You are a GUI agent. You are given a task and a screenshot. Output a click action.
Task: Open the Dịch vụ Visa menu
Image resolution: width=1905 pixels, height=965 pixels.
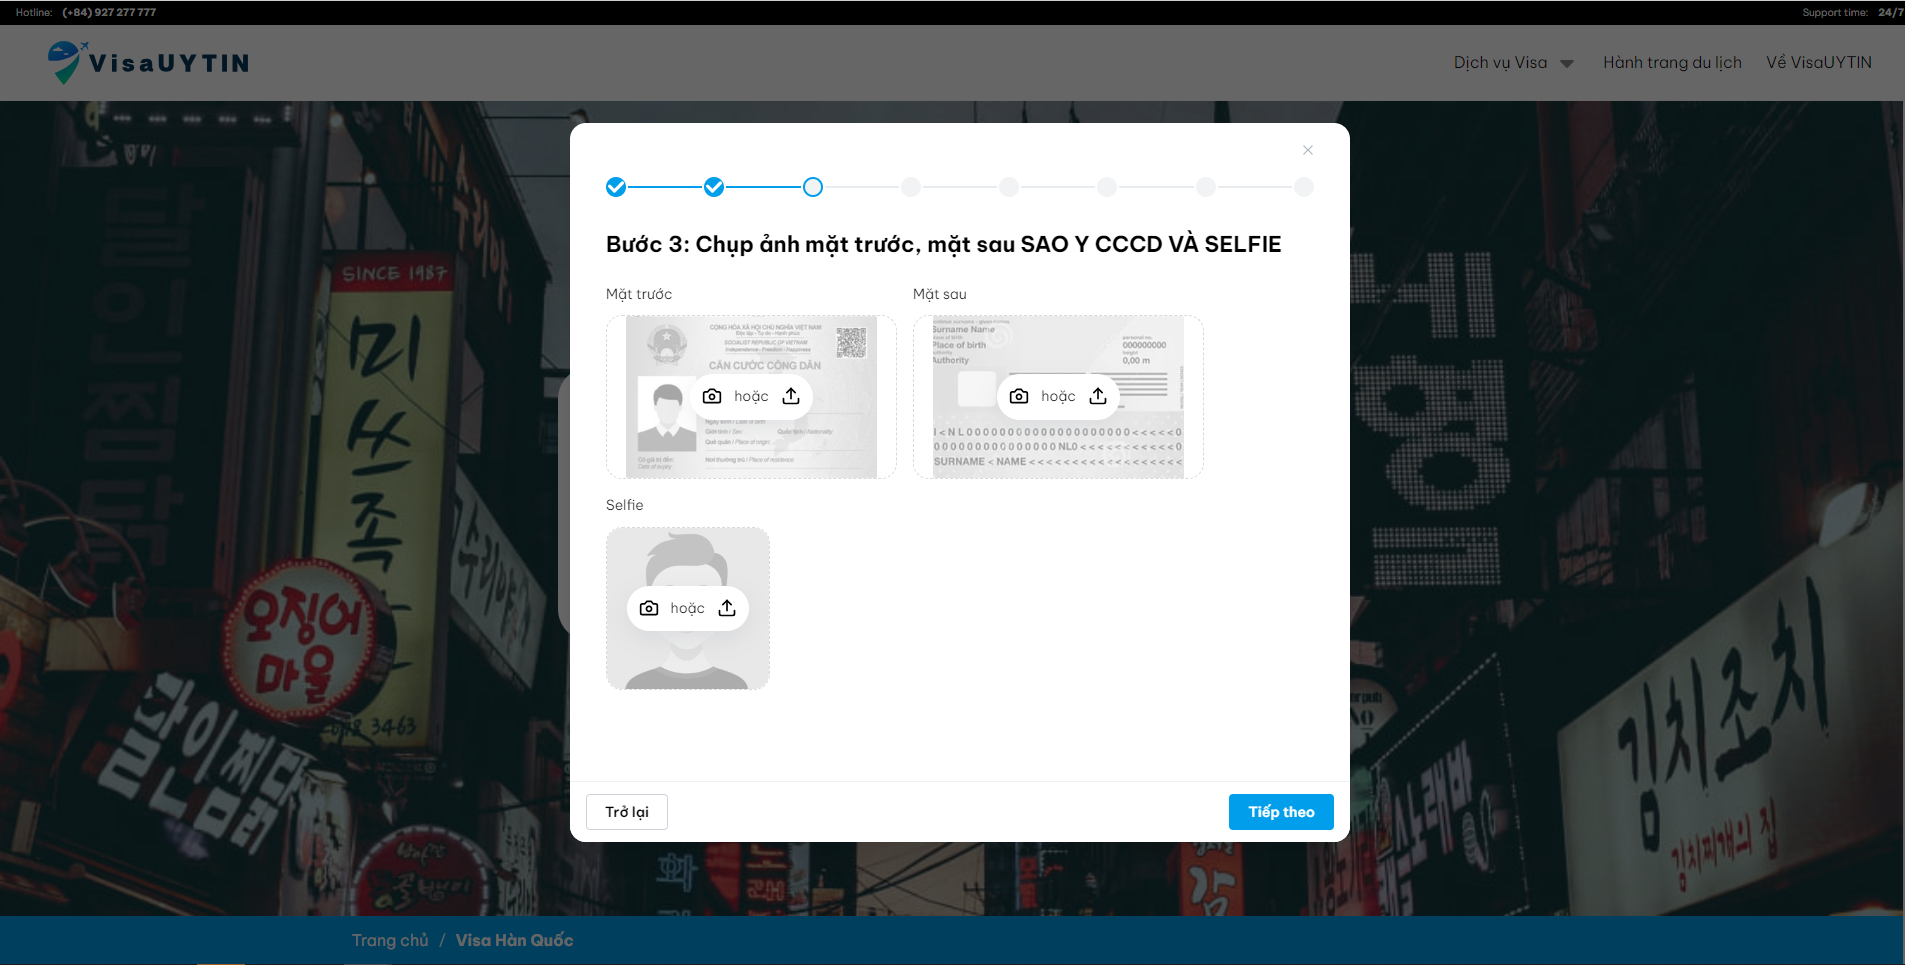[x=1500, y=62]
